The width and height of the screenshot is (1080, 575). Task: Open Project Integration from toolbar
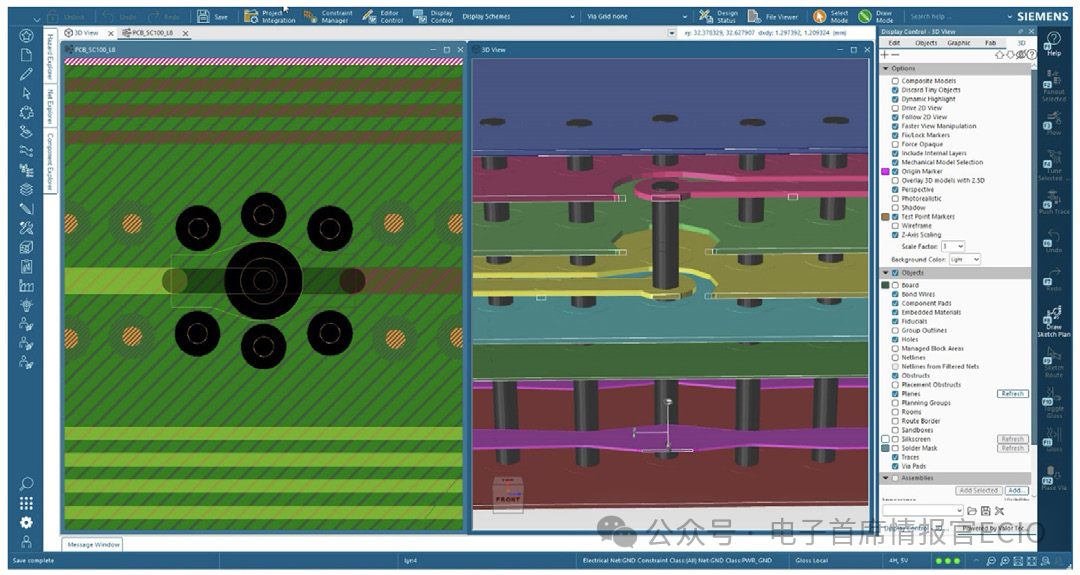pyautogui.click(x=270, y=16)
